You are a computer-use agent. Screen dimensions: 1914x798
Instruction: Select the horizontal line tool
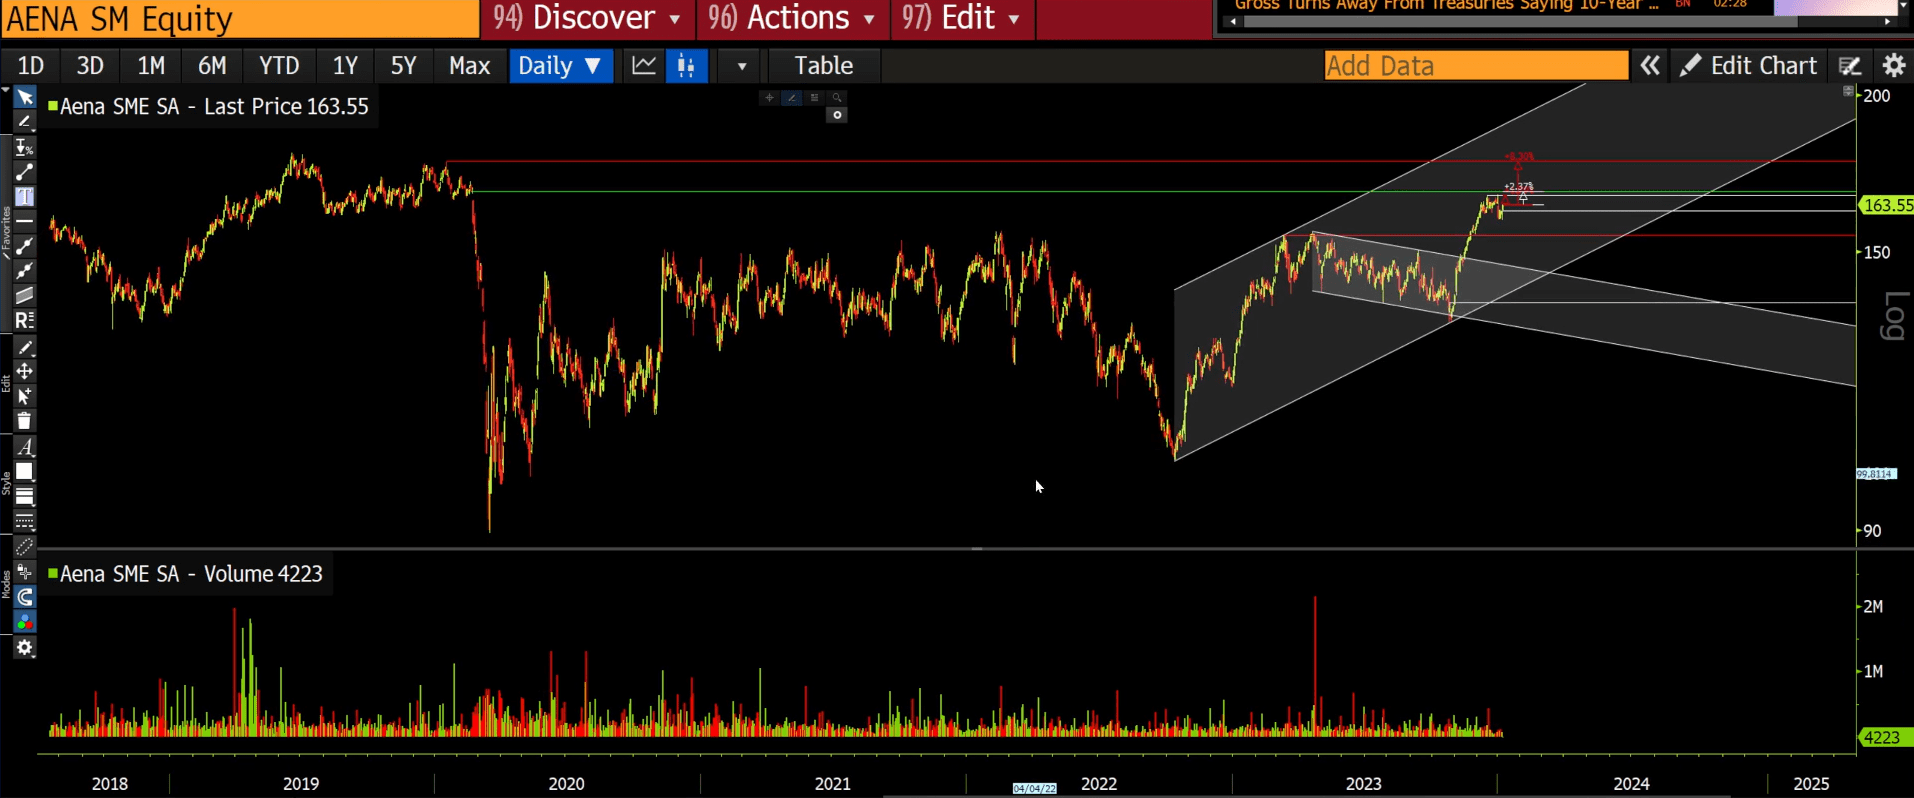point(25,220)
